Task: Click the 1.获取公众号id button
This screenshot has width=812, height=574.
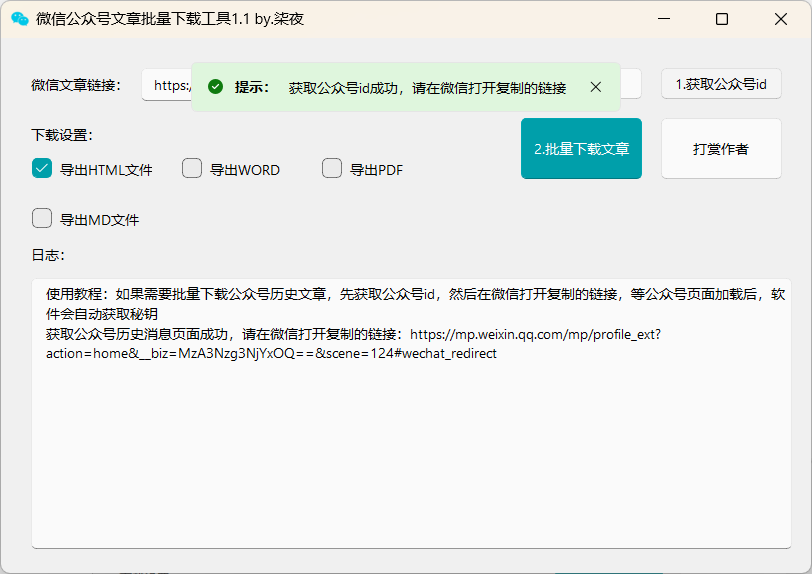Action: coord(721,84)
